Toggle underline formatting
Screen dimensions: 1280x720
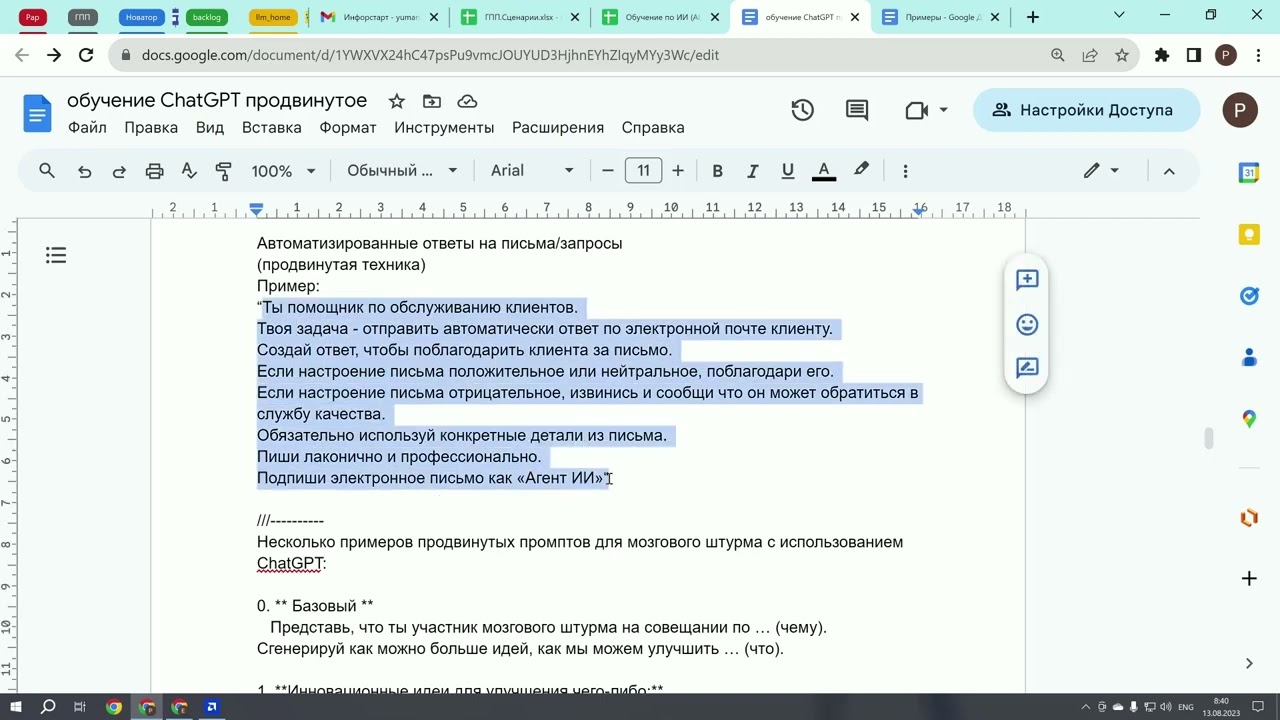pos(788,171)
